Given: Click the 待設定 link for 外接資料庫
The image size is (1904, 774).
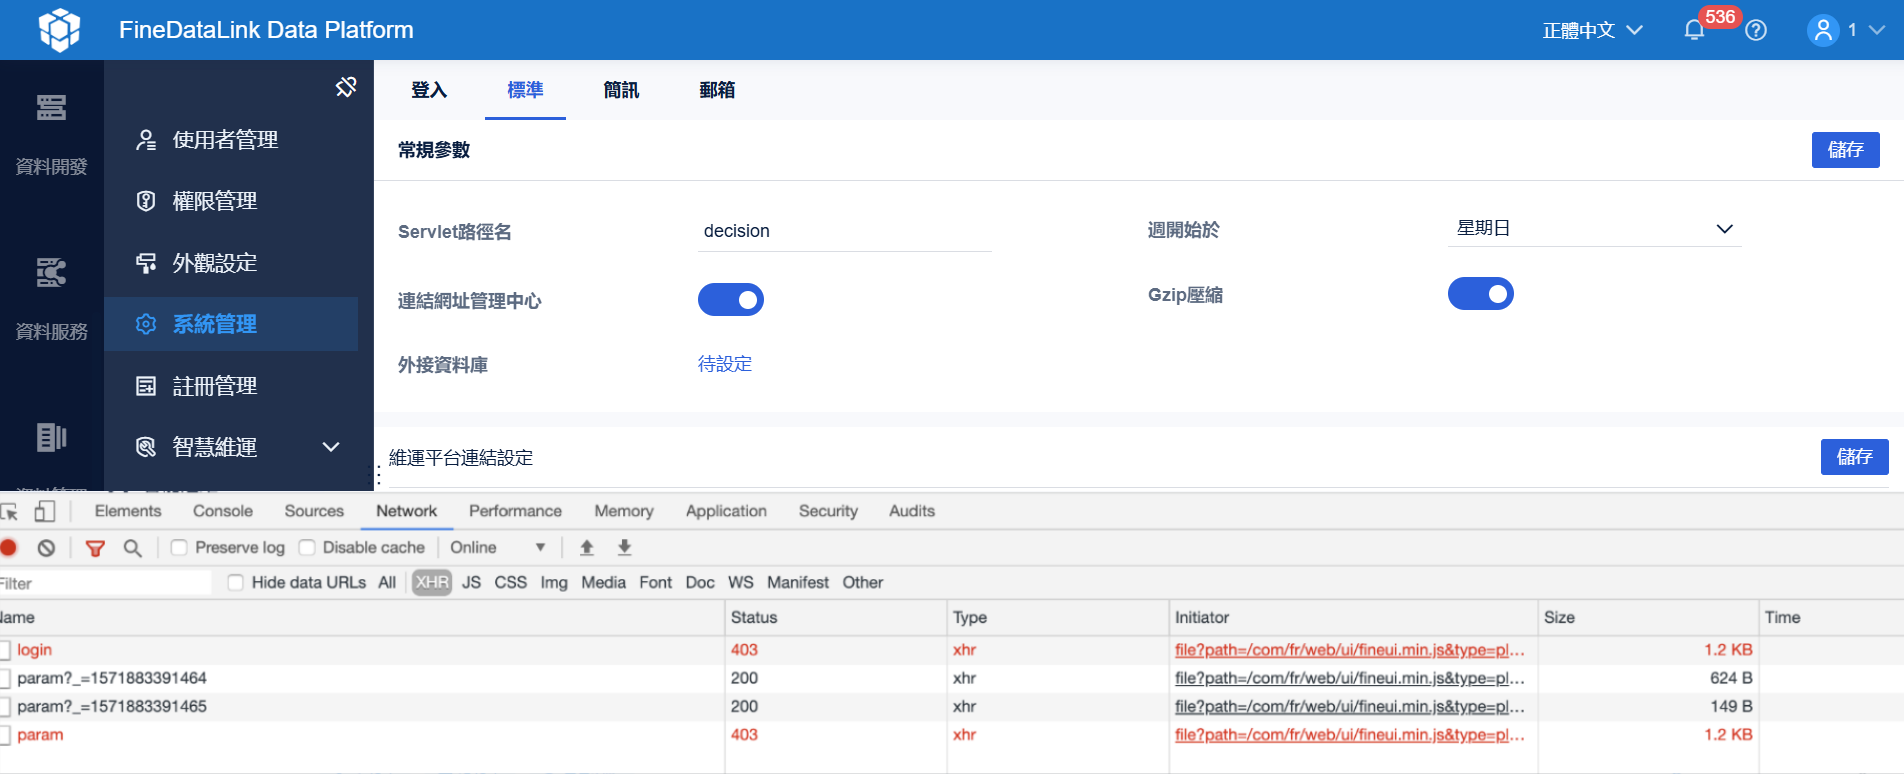Looking at the screenshot, I should [725, 364].
